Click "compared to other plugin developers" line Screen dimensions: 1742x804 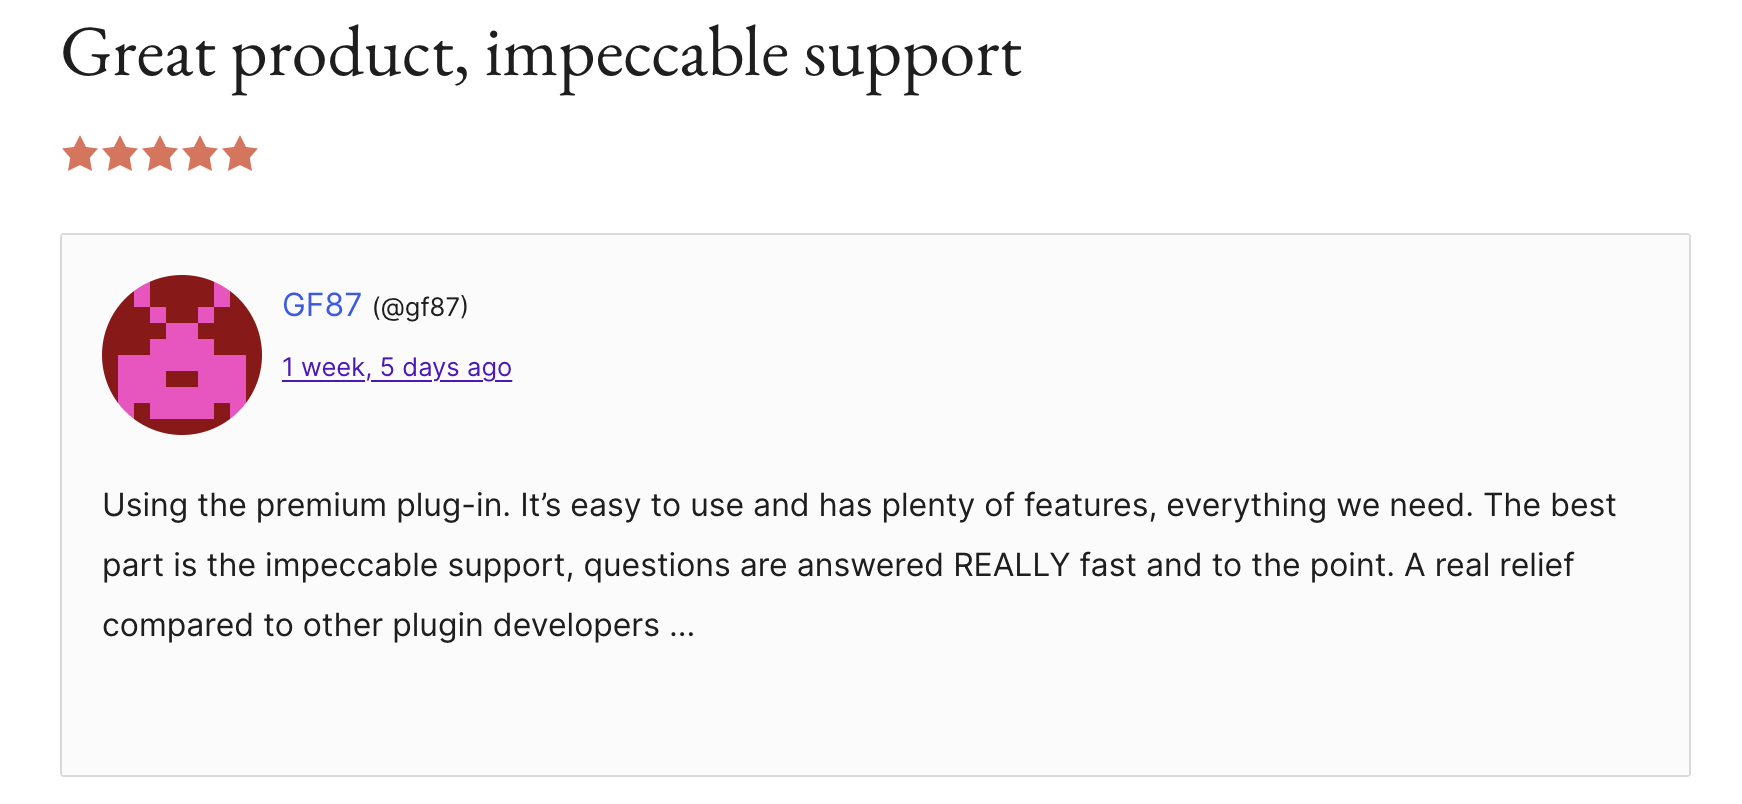[x=380, y=625]
